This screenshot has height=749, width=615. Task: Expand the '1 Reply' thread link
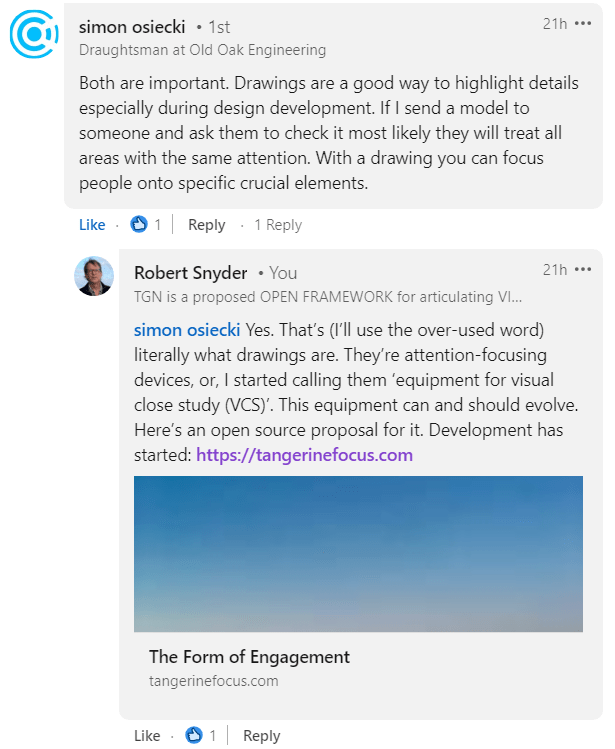[x=277, y=225]
